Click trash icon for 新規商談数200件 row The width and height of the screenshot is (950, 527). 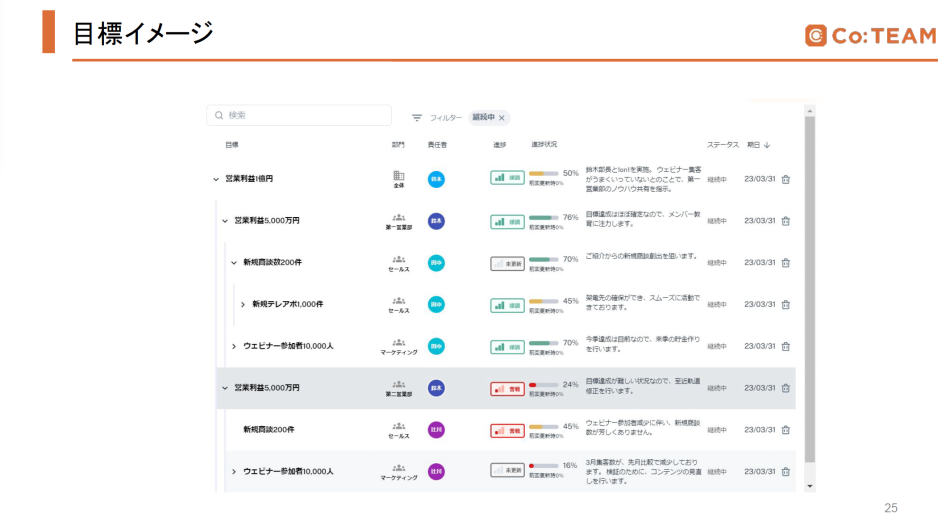tap(785, 263)
